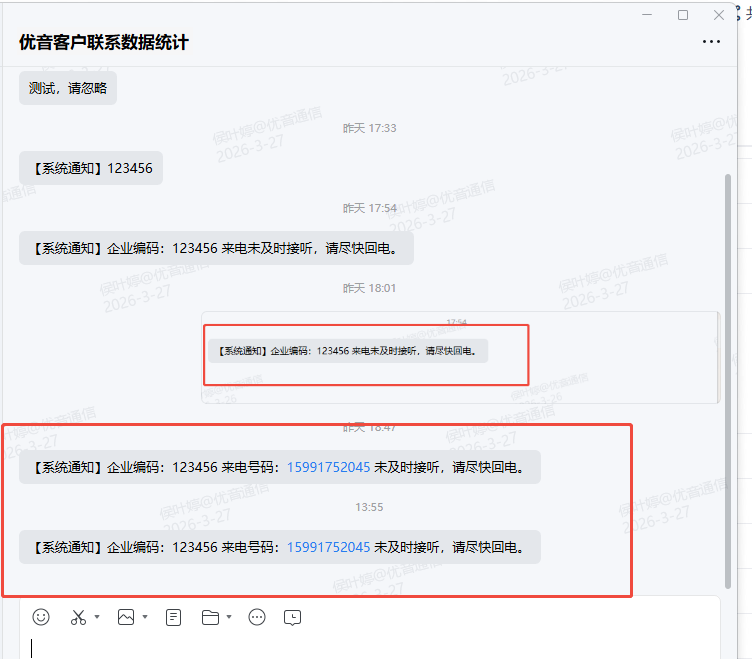Screen dimensions: 752x659
Task: Open the circled ellipsis more tools
Action: coord(257,617)
